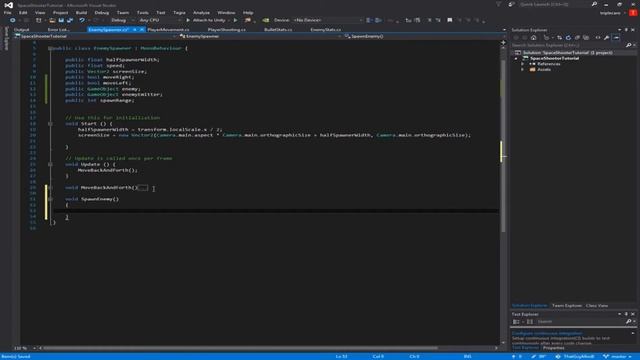Collapse the SpaceShooterTutorial project node
Image resolution: width=640 pixels, height=360 pixels.
point(516,58)
